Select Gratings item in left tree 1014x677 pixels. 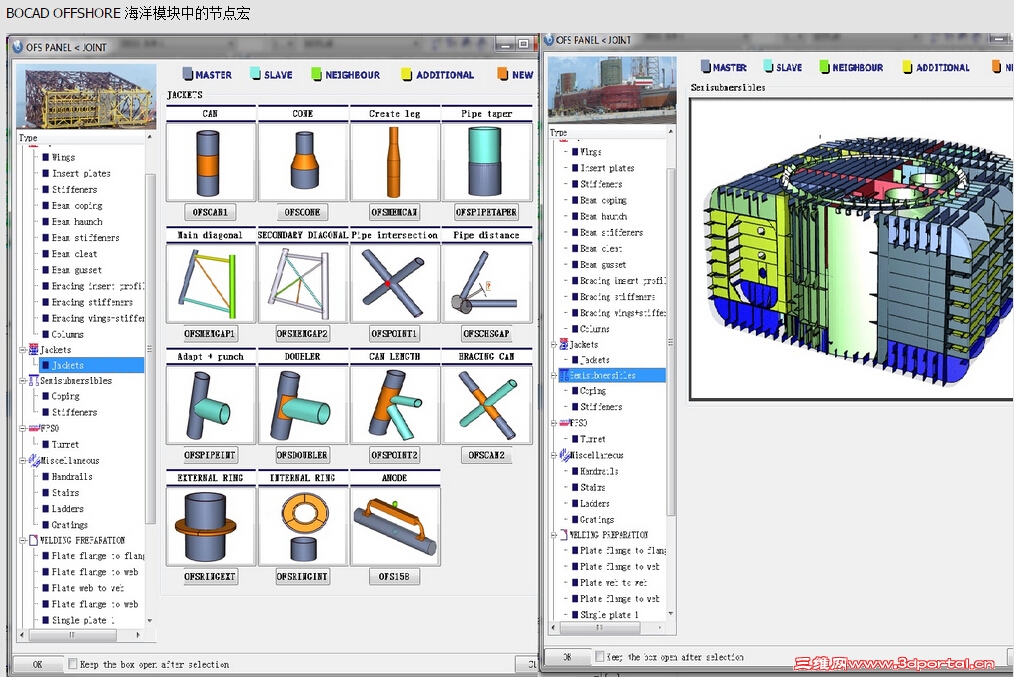(x=69, y=525)
